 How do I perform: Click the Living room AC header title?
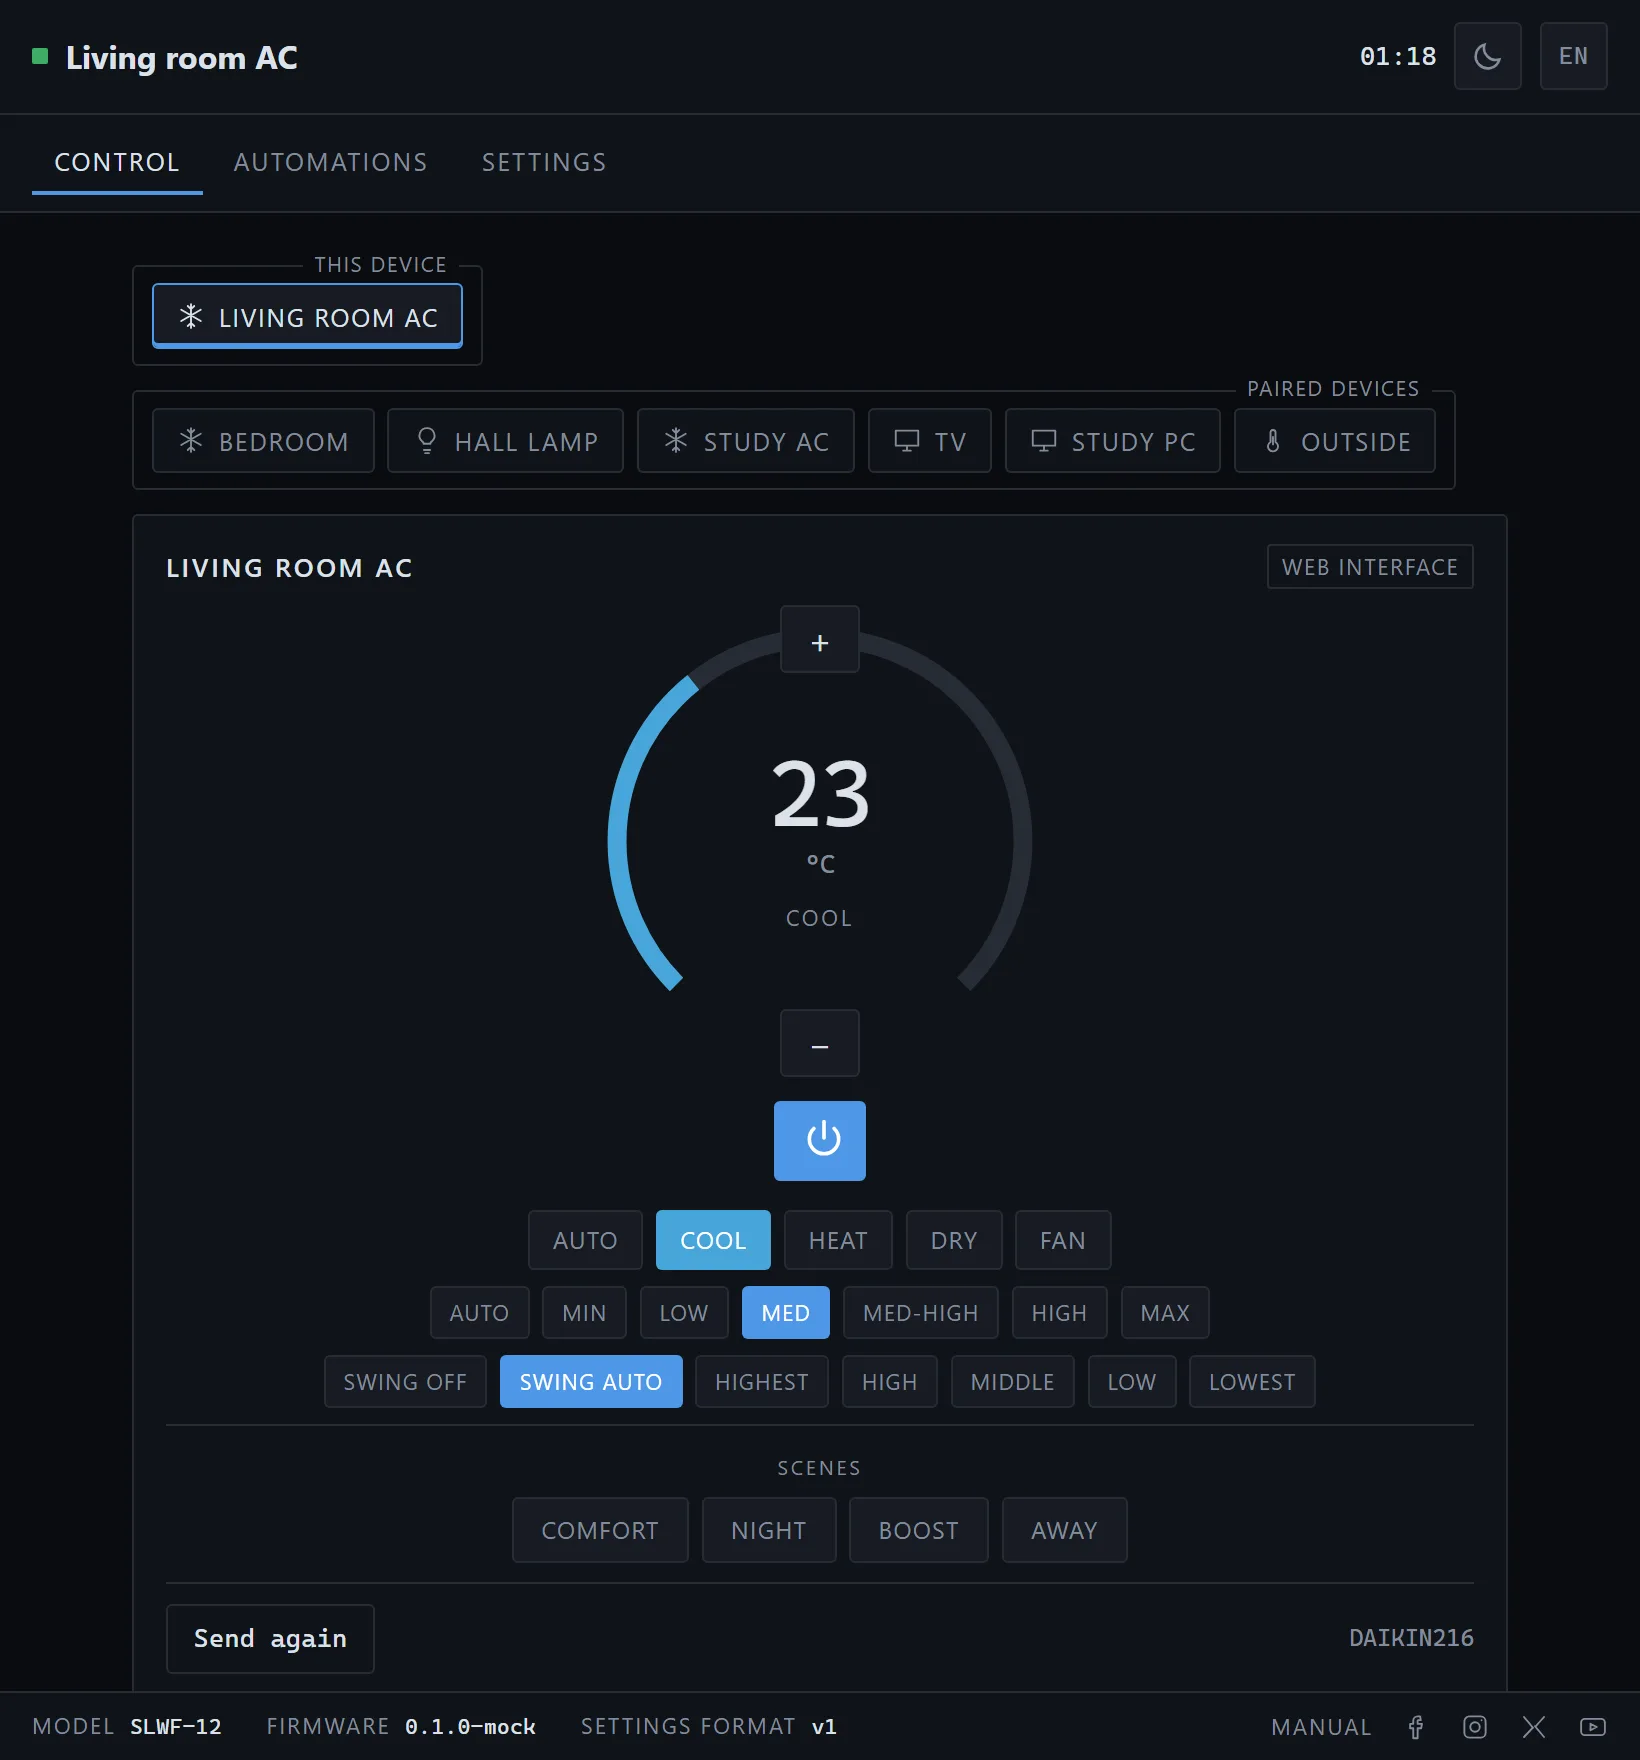tap(182, 58)
